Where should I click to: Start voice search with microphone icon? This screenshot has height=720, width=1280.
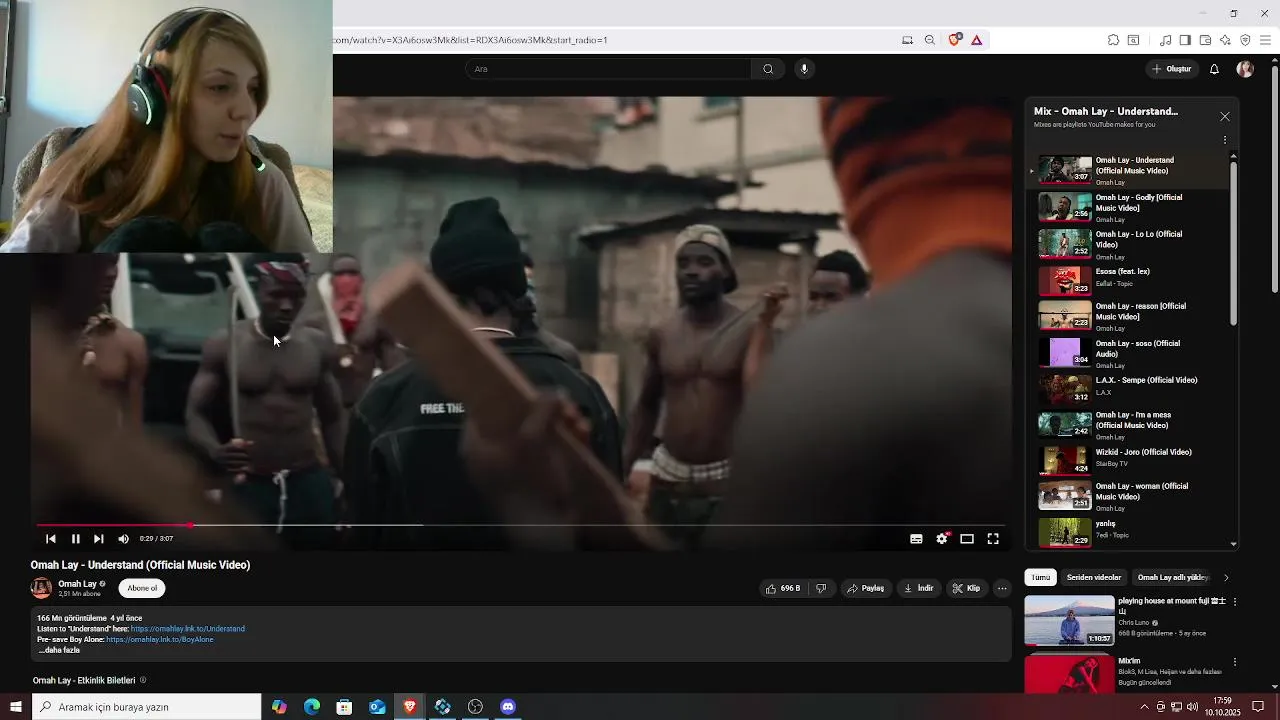tap(804, 69)
